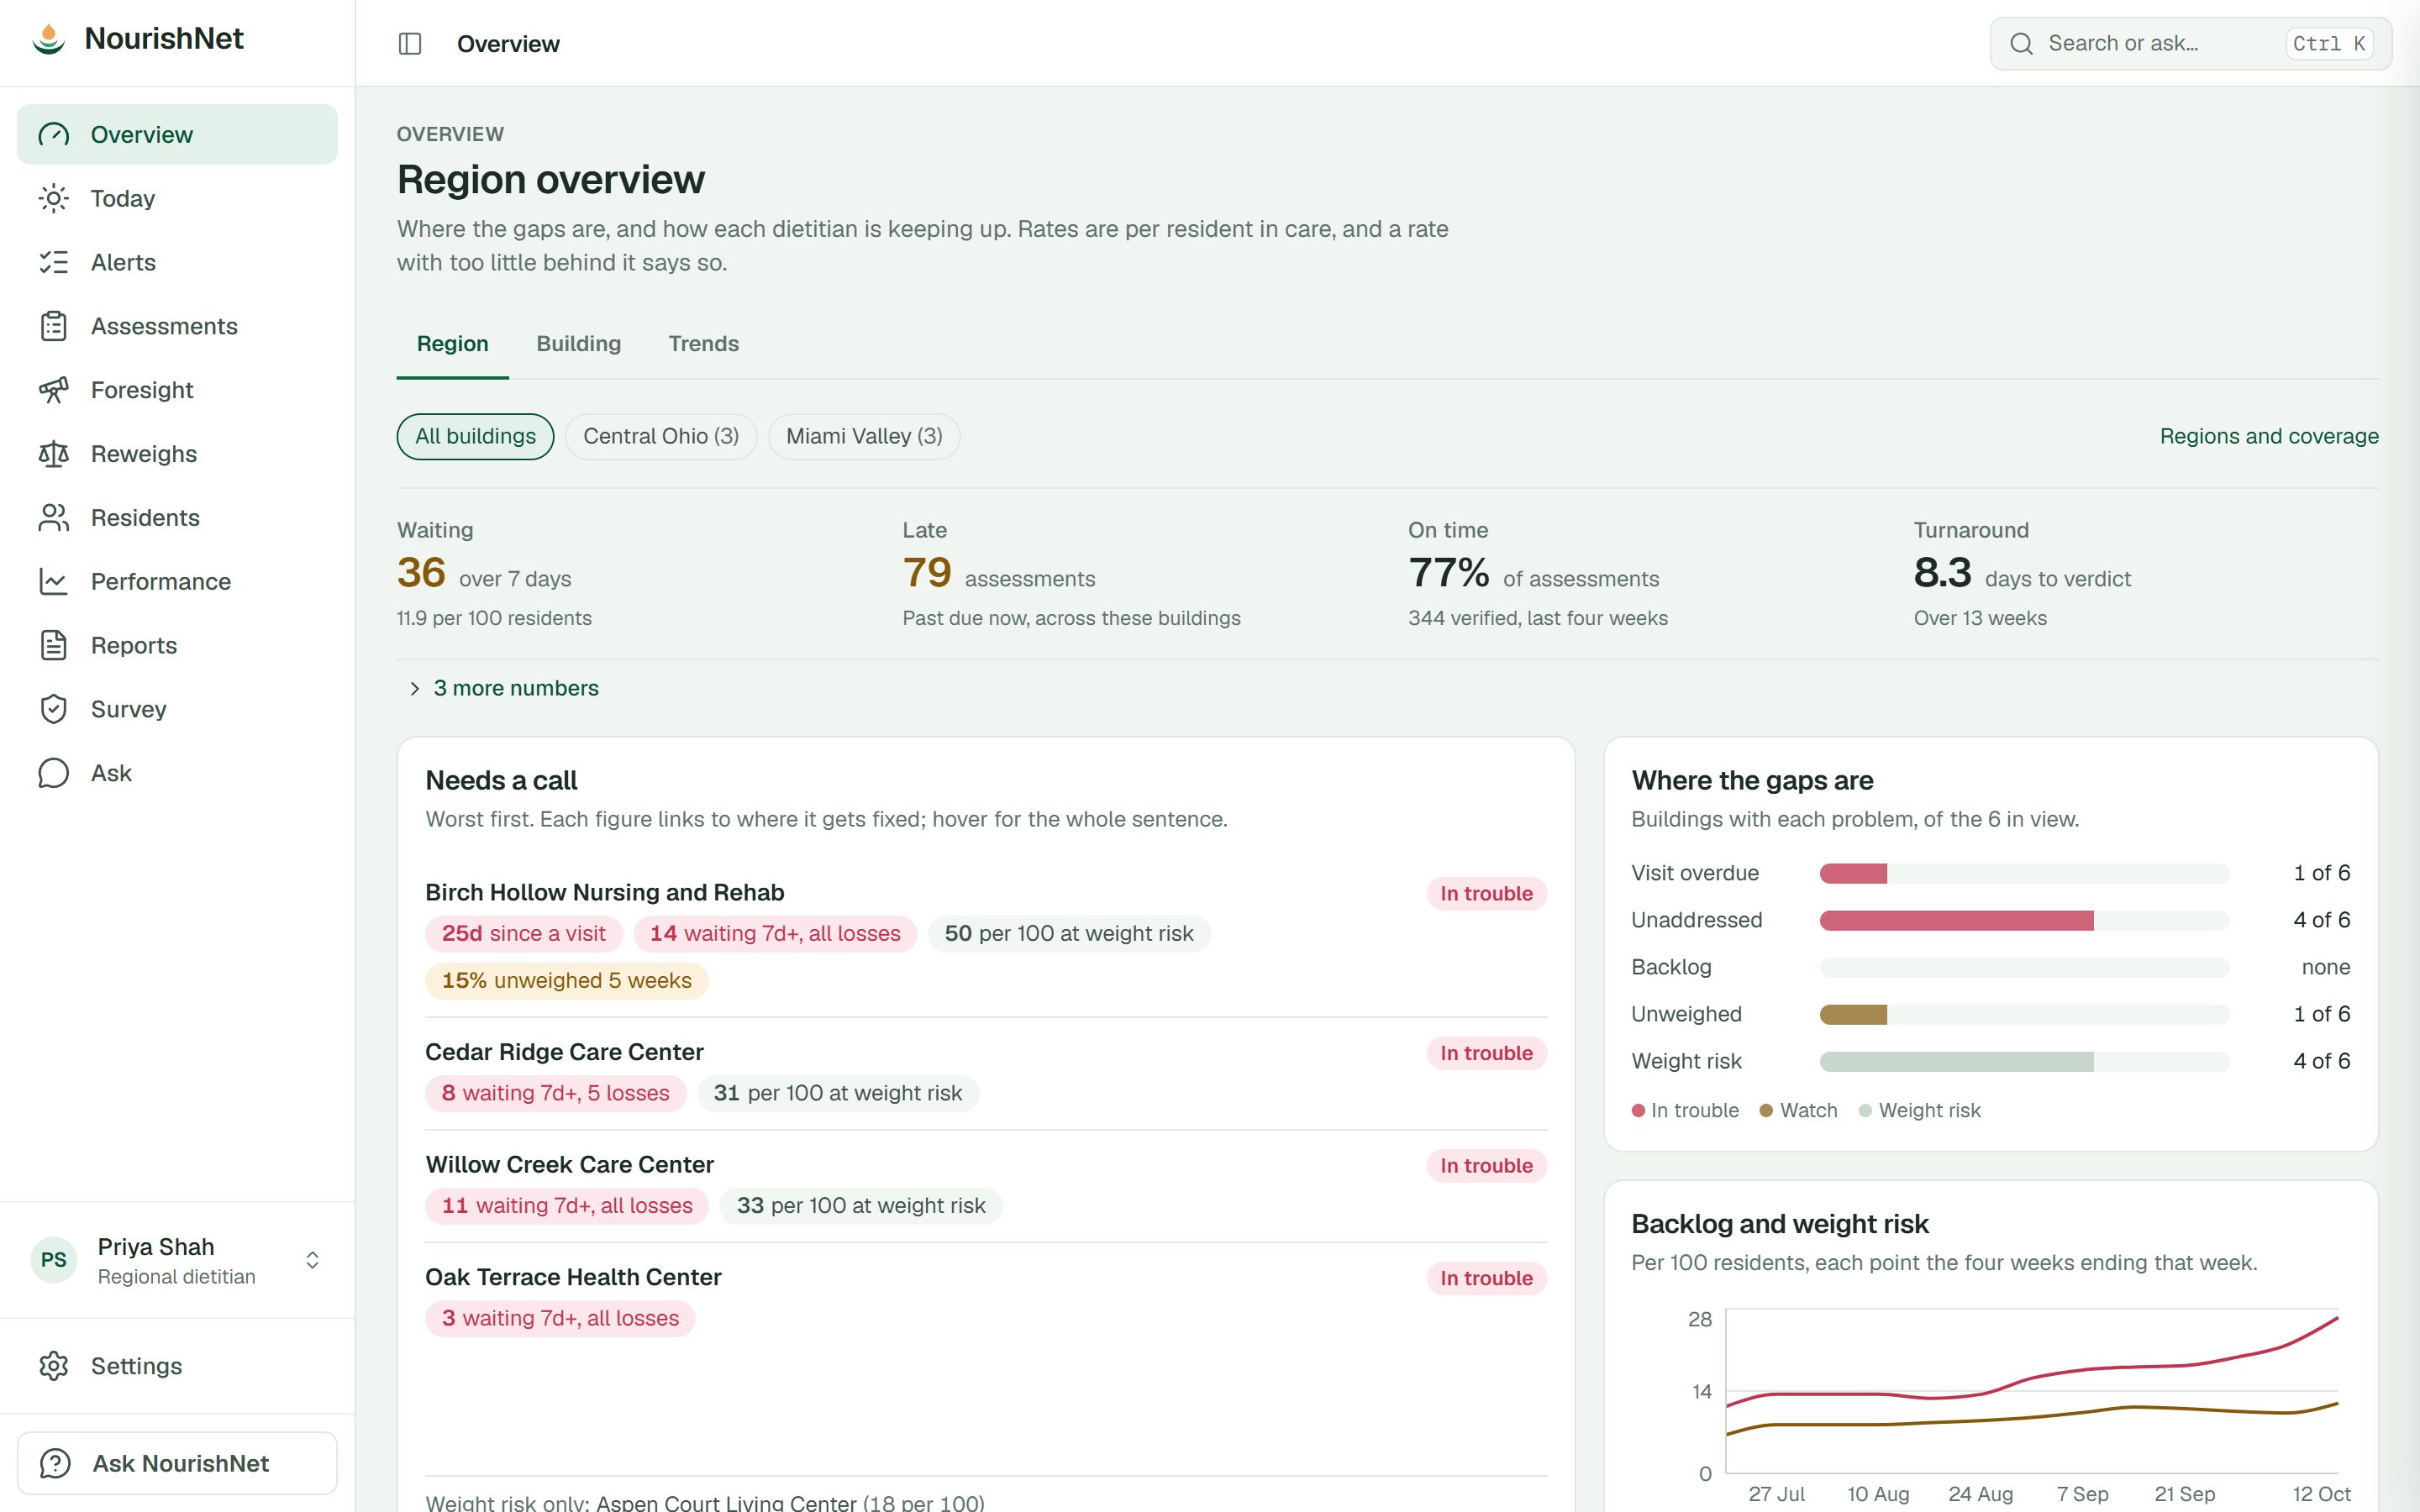
Task: Click 33 per 100 at weight risk chip
Action: 861,1206
